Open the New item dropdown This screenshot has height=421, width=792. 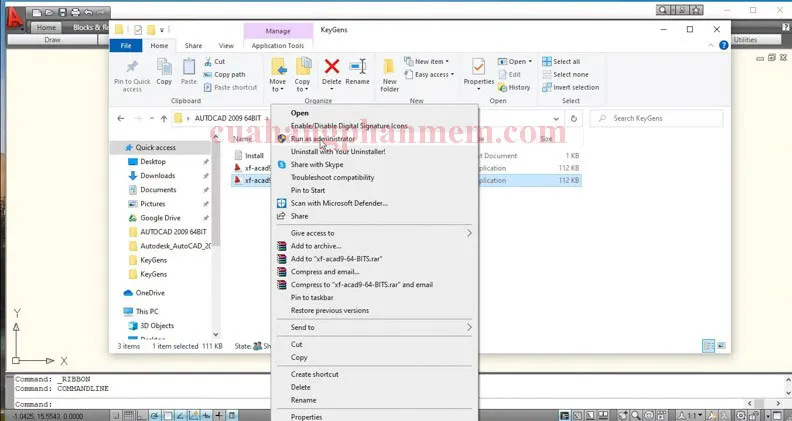(x=426, y=62)
